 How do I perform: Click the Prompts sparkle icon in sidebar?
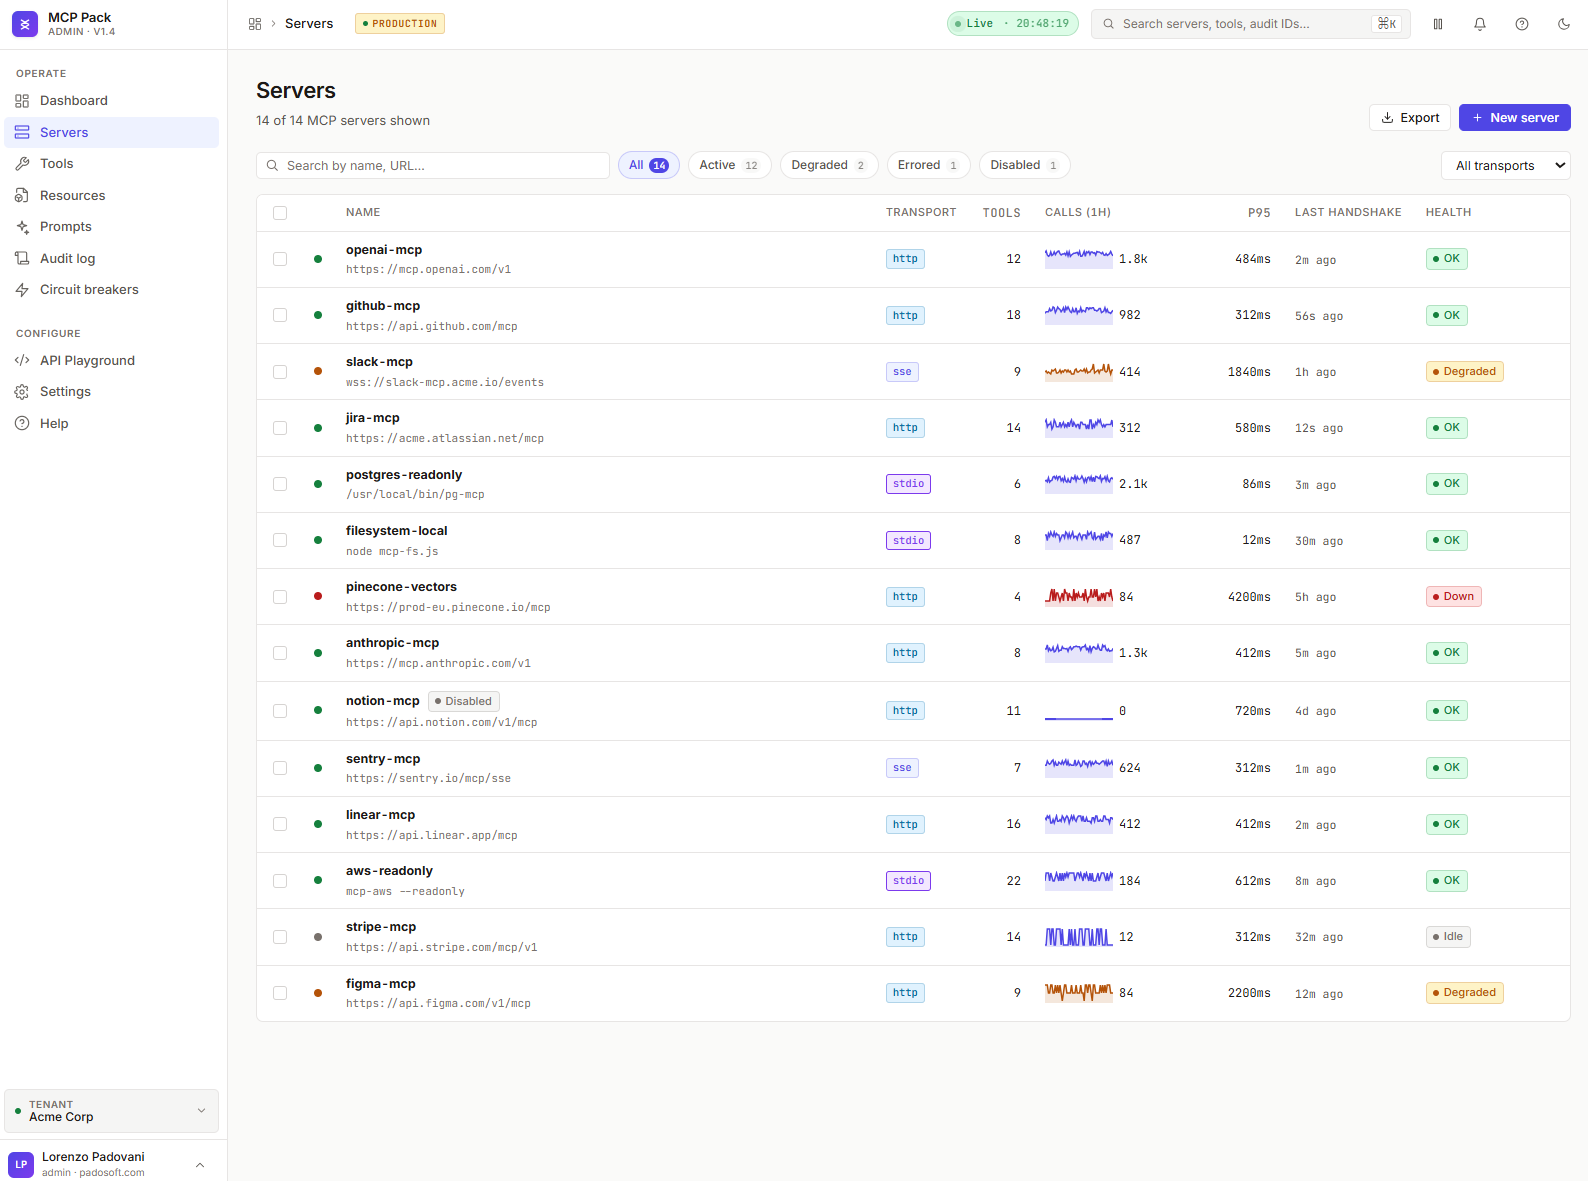click(22, 227)
